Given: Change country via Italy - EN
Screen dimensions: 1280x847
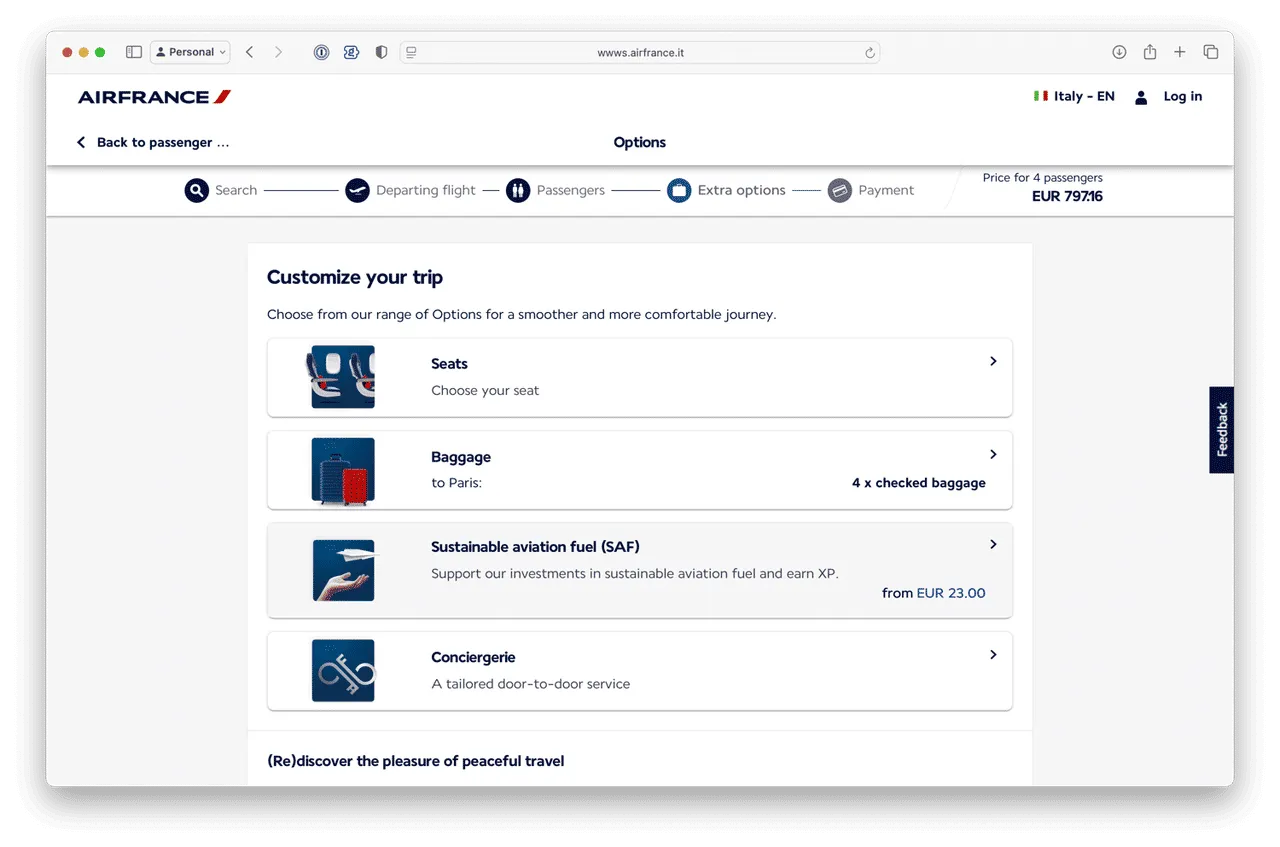Looking at the screenshot, I should tap(1084, 96).
